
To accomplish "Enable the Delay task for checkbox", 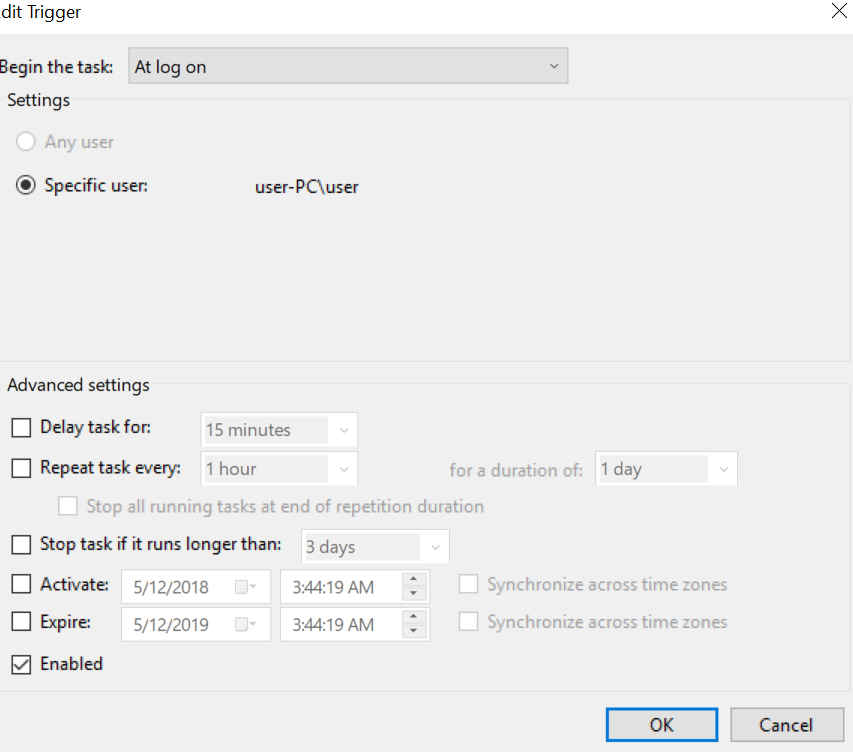I will click(21, 427).
